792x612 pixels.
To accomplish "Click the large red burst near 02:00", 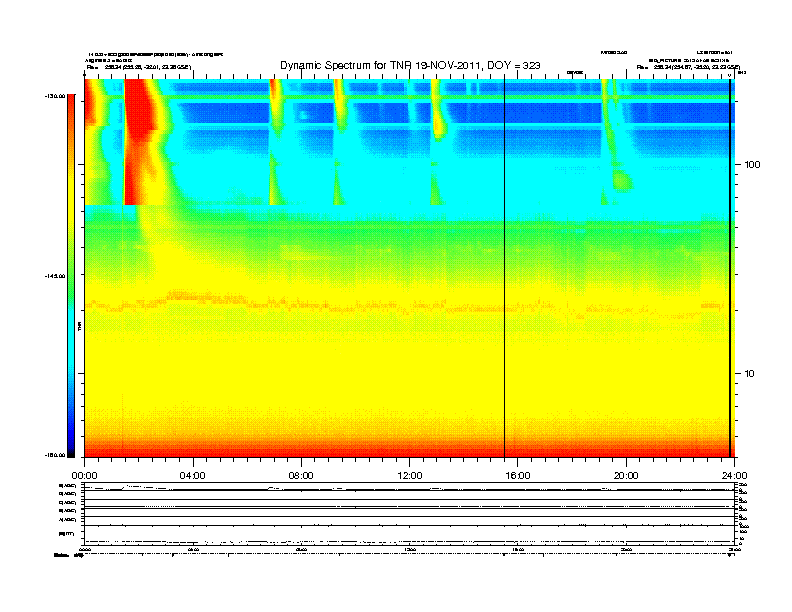I will (x=137, y=141).
